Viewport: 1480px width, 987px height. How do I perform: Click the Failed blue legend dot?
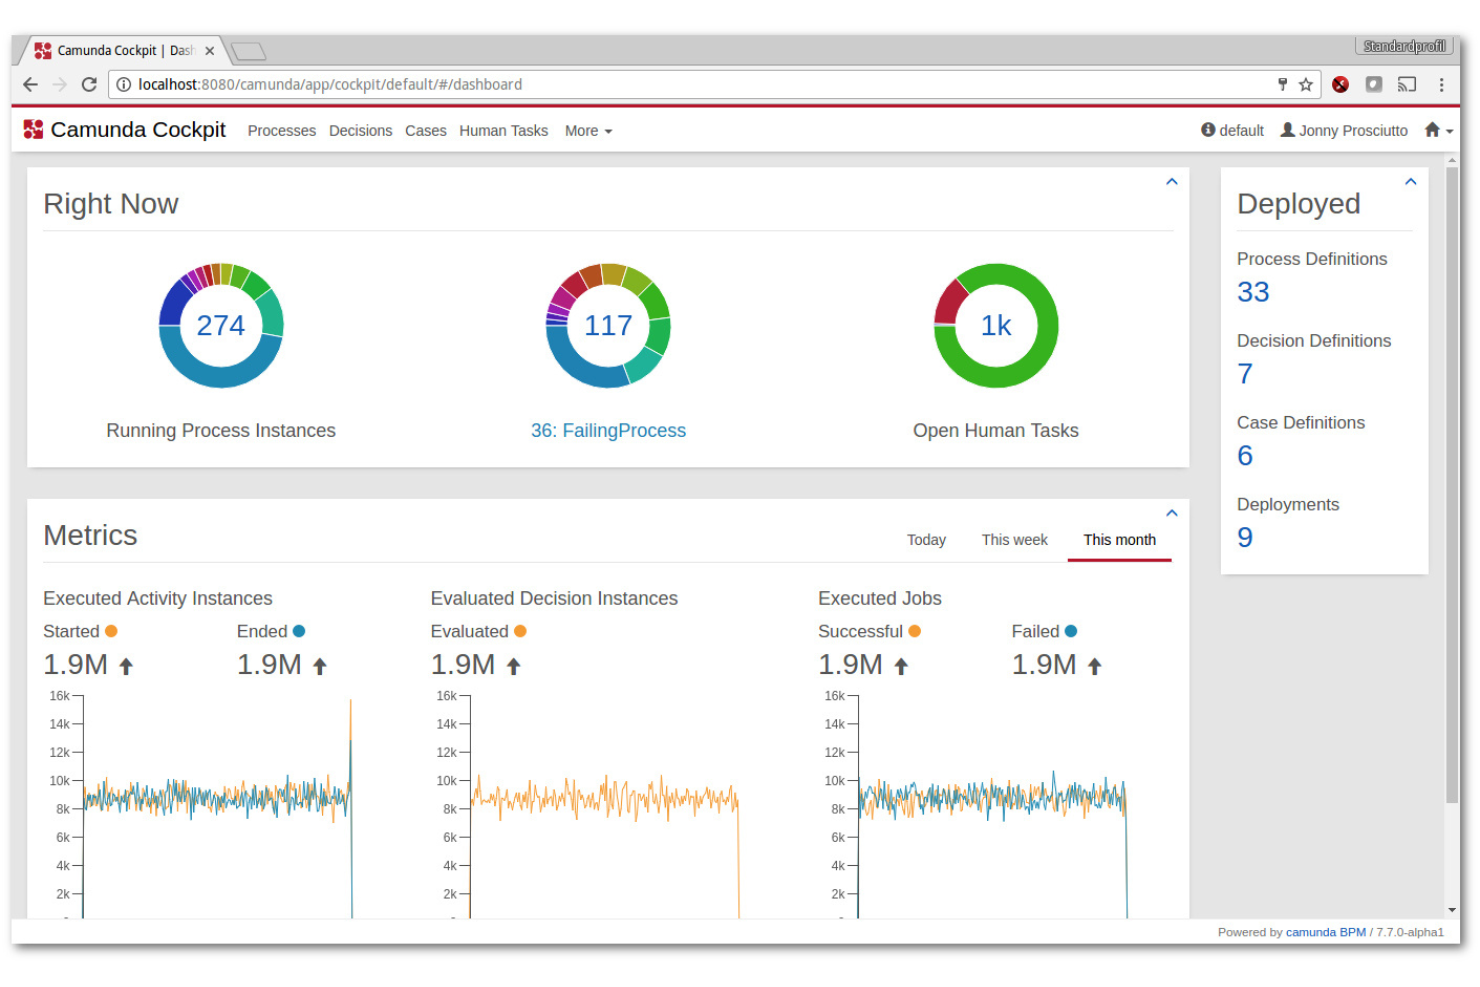(x=1071, y=631)
